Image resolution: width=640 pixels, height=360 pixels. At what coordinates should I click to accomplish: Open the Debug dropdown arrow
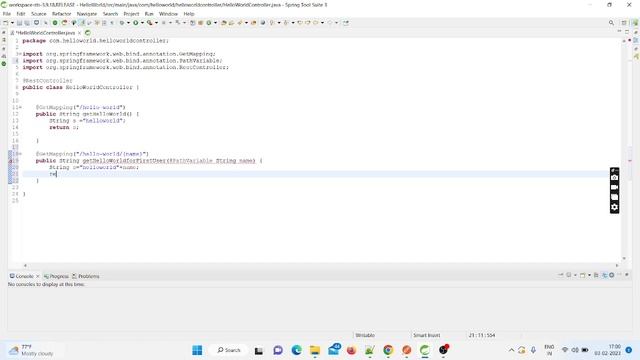(128, 23)
